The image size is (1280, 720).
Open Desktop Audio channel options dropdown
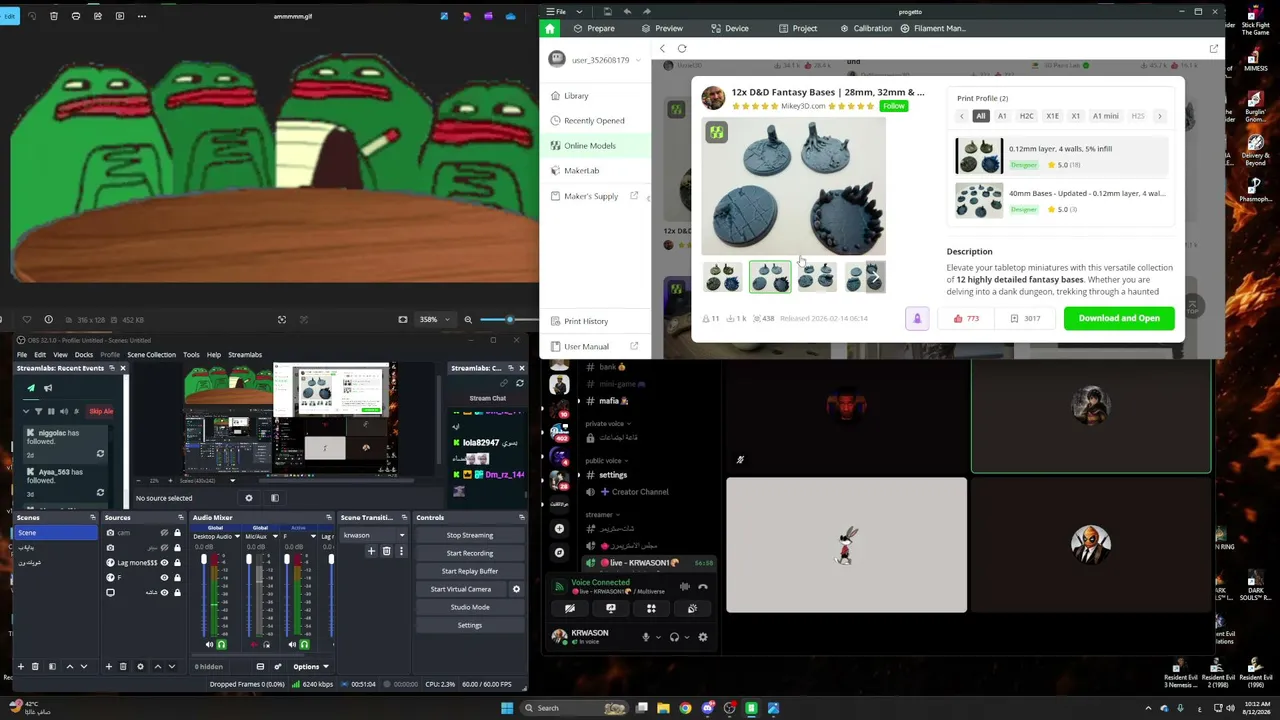(236, 536)
